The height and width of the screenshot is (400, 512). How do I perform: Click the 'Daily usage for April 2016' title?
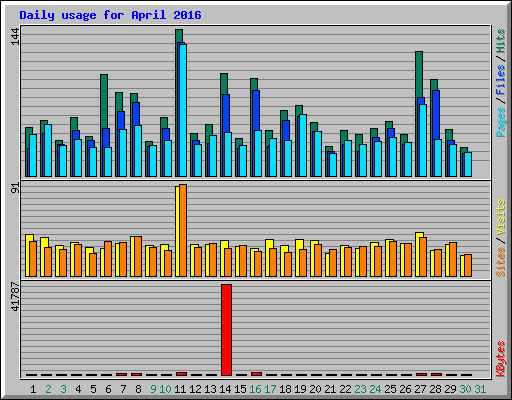pos(110,15)
